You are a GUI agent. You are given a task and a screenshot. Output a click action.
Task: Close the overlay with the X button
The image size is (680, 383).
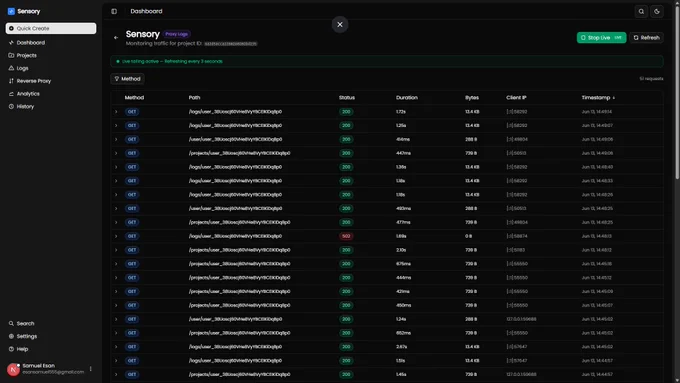[x=340, y=25]
